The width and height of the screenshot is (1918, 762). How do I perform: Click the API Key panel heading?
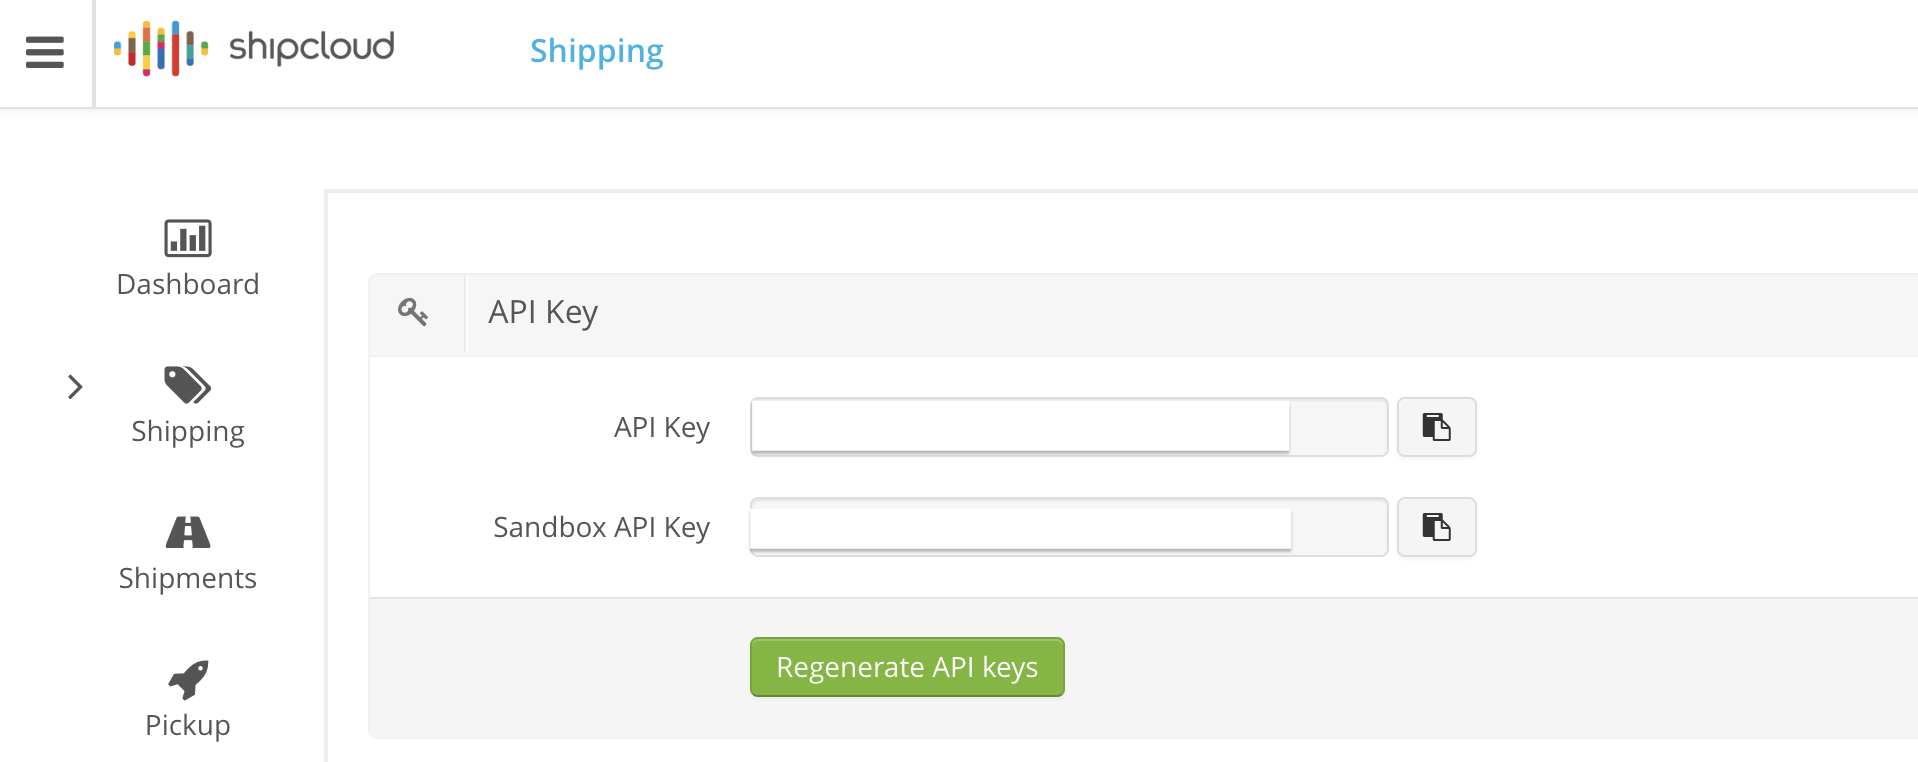543,313
